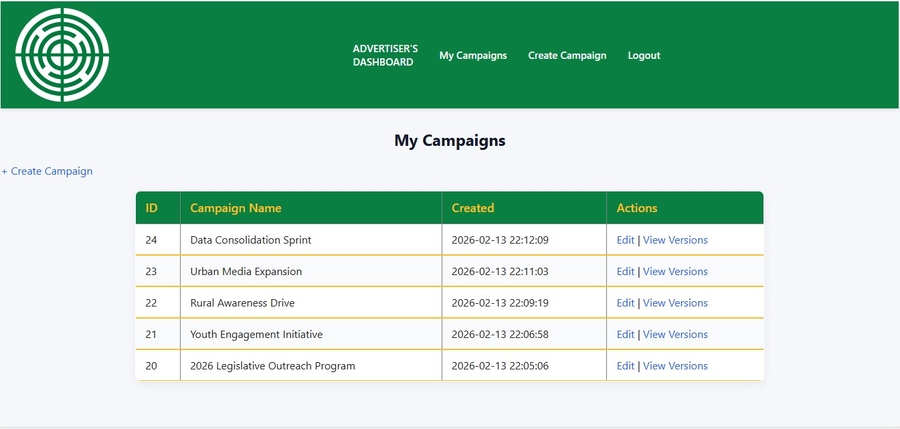Click the circular maze logo
The image size is (900, 429).
[62, 55]
